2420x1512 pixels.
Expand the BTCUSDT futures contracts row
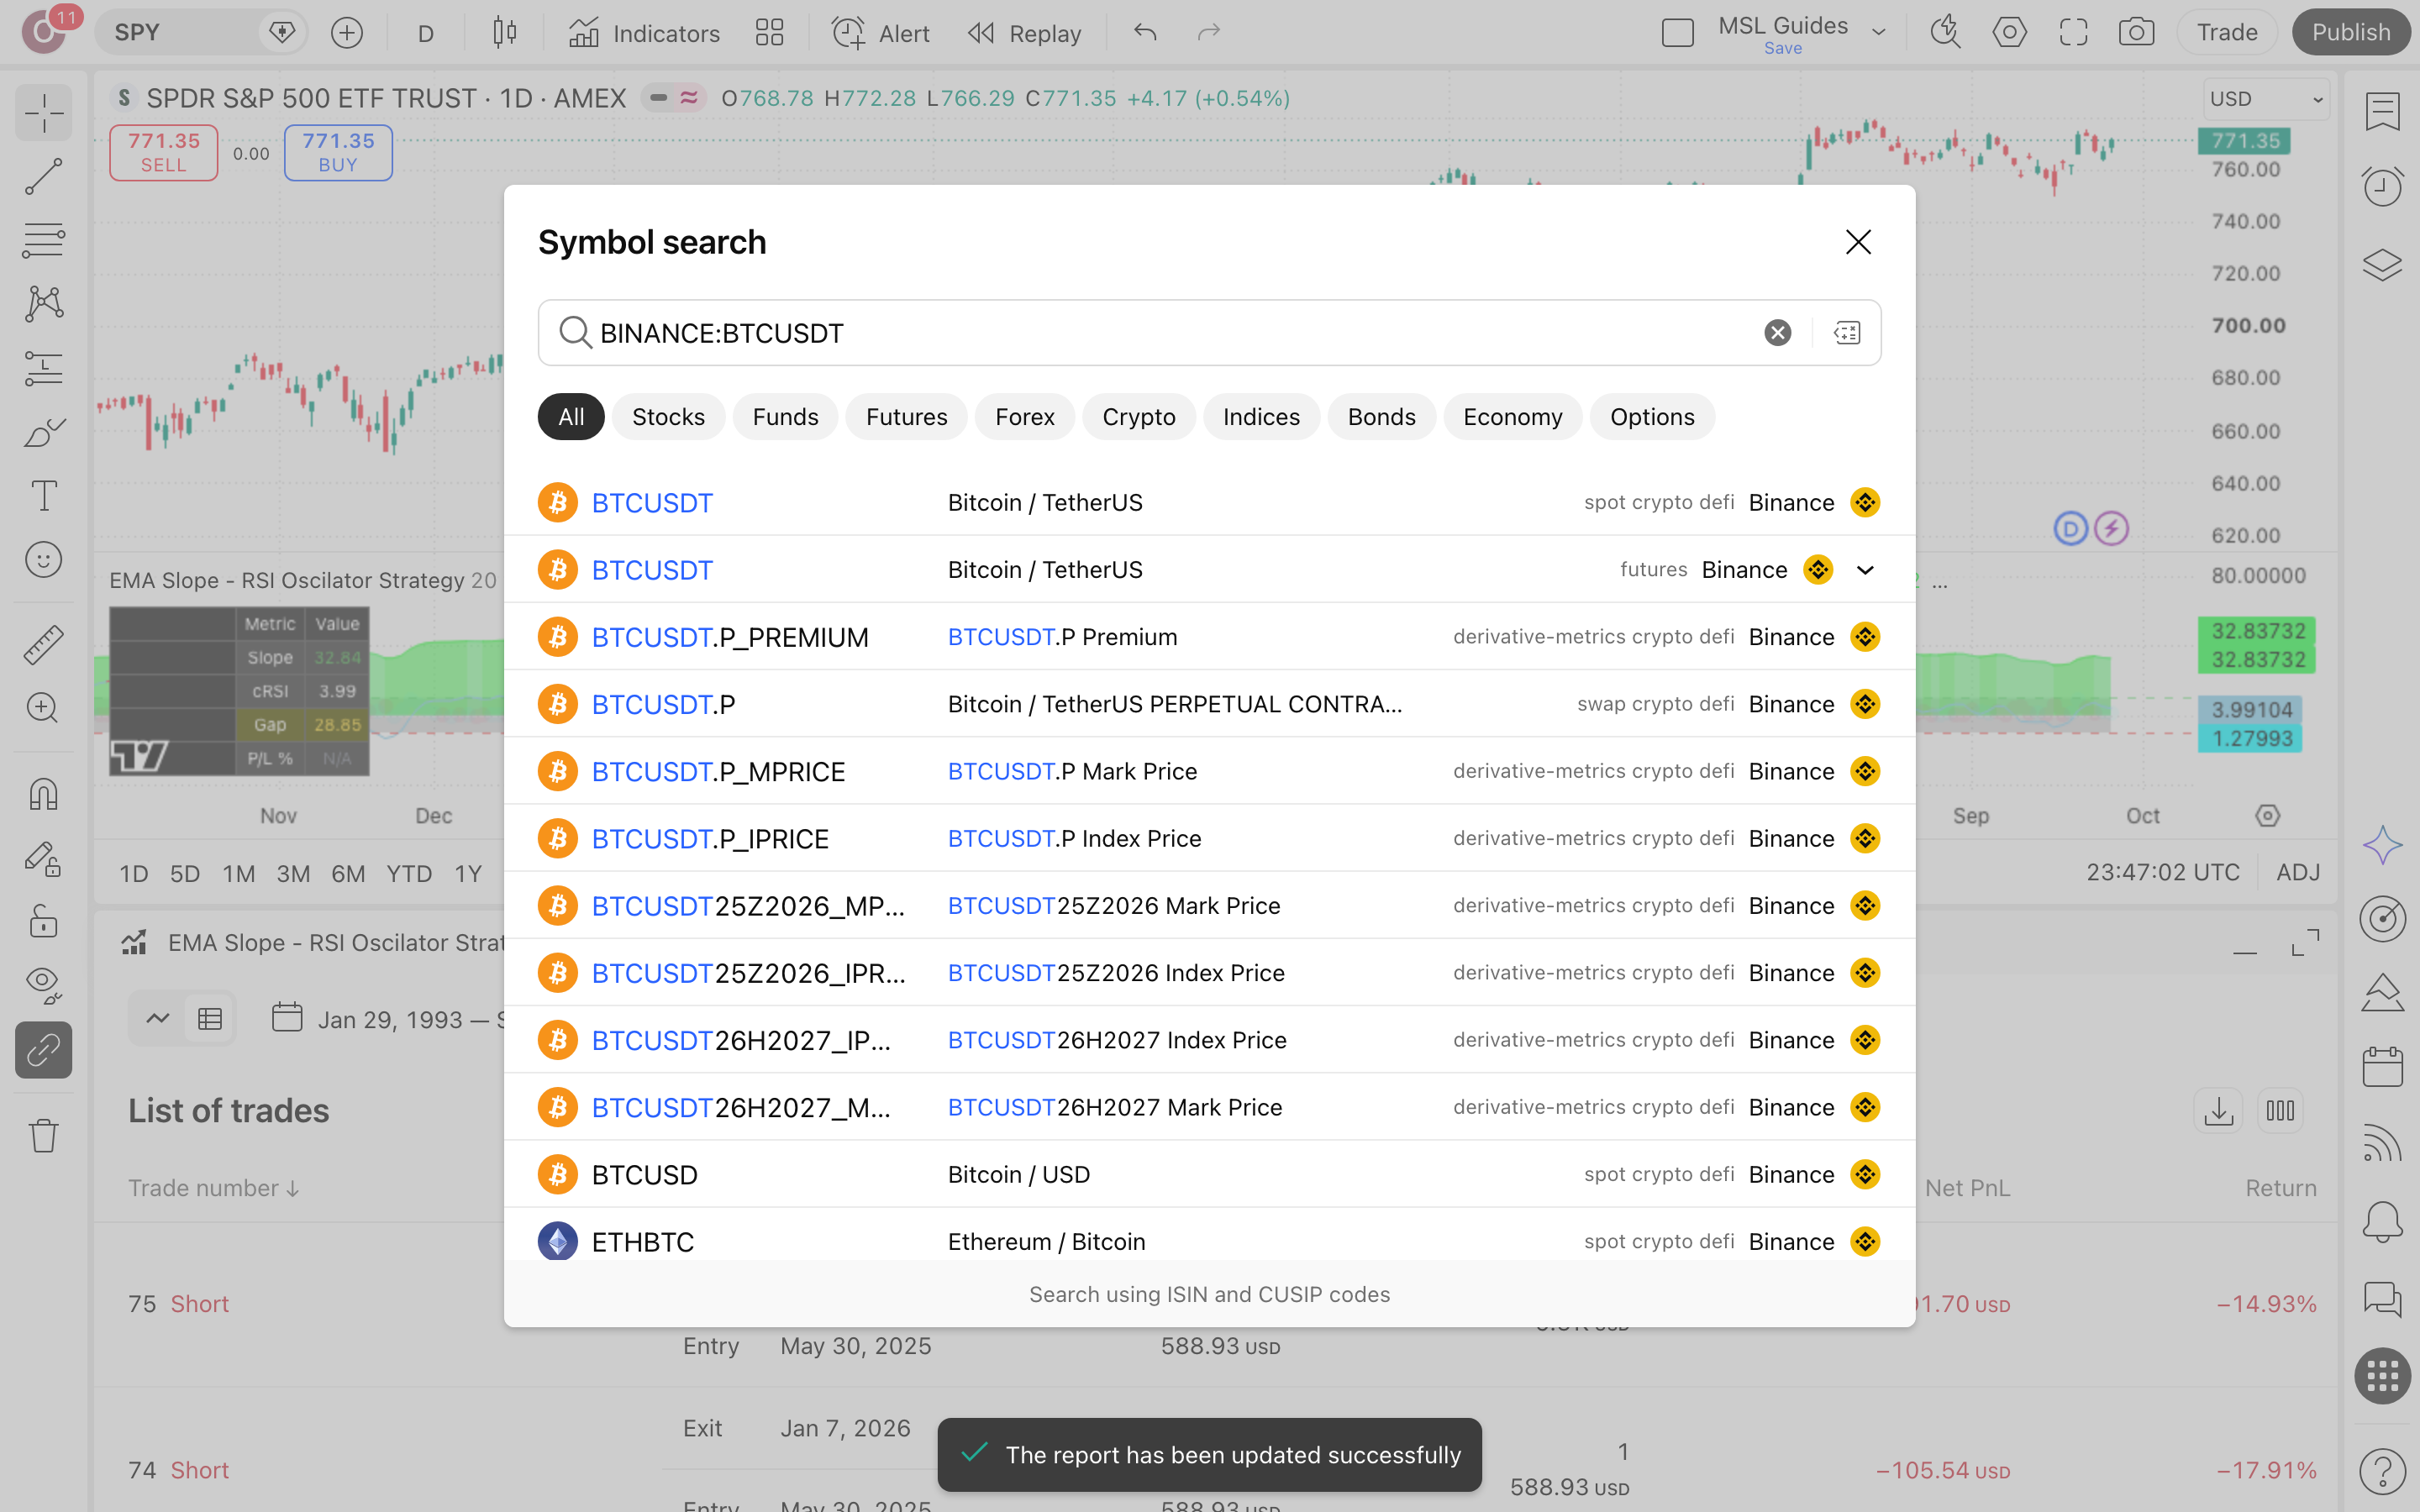(1865, 570)
